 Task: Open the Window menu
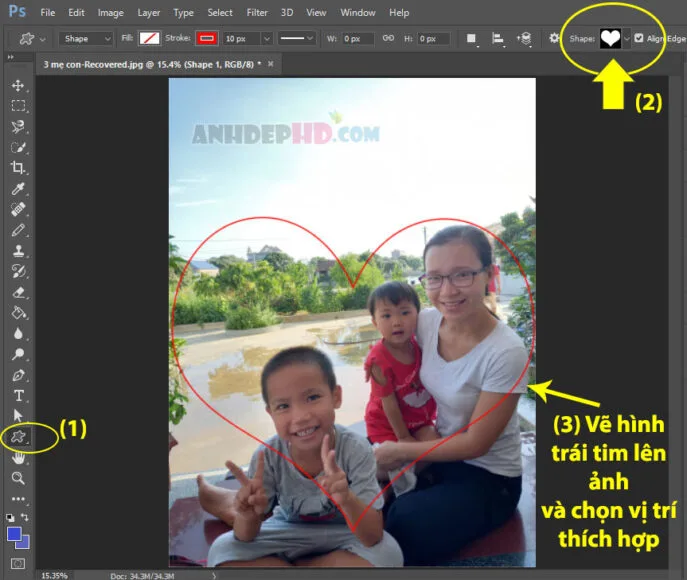click(x=358, y=13)
